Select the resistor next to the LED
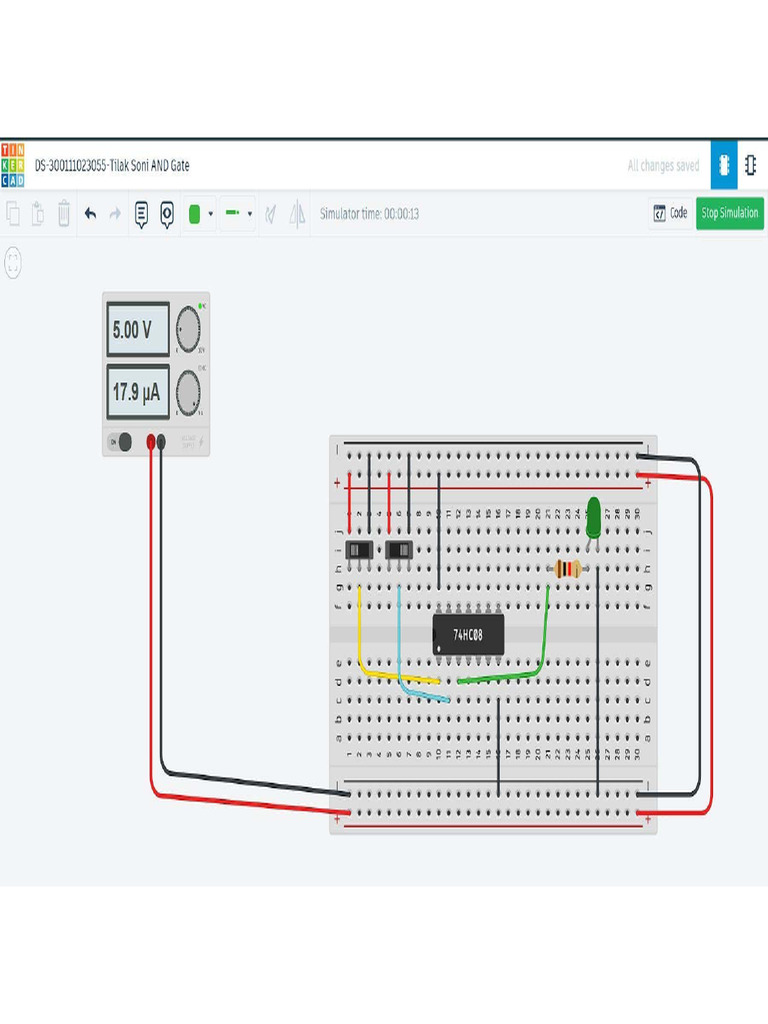 coord(568,569)
